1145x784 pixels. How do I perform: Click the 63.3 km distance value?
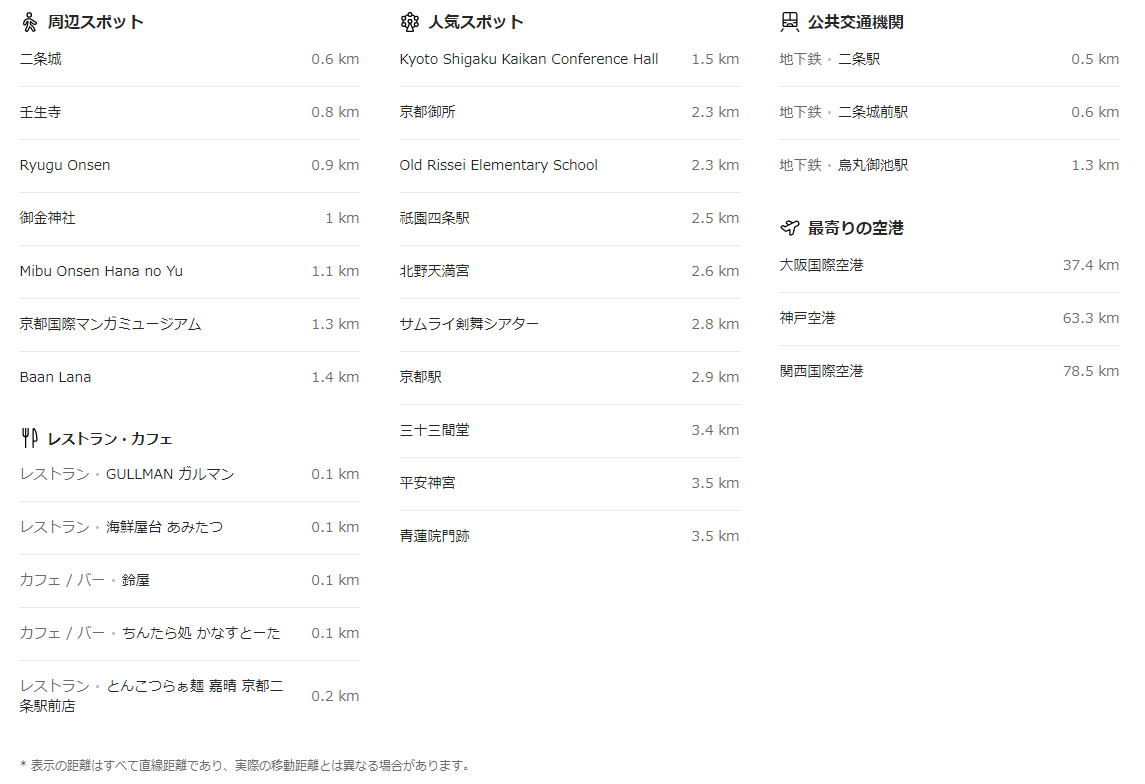pyautogui.click(x=1091, y=318)
